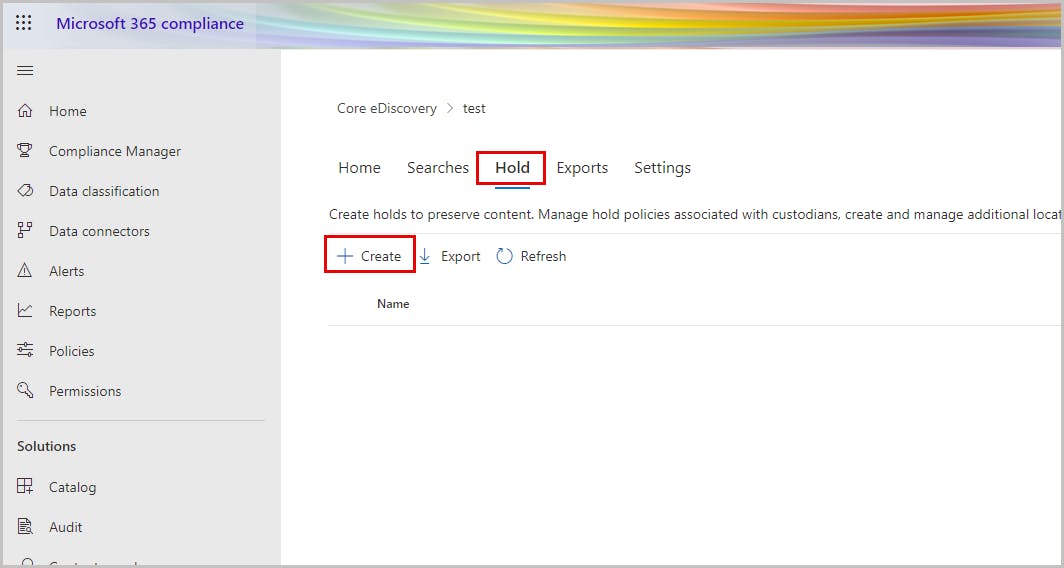Open Compliance Manager in sidebar
The height and width of the screenshot is (568, 1064).
tap(115, 151)
